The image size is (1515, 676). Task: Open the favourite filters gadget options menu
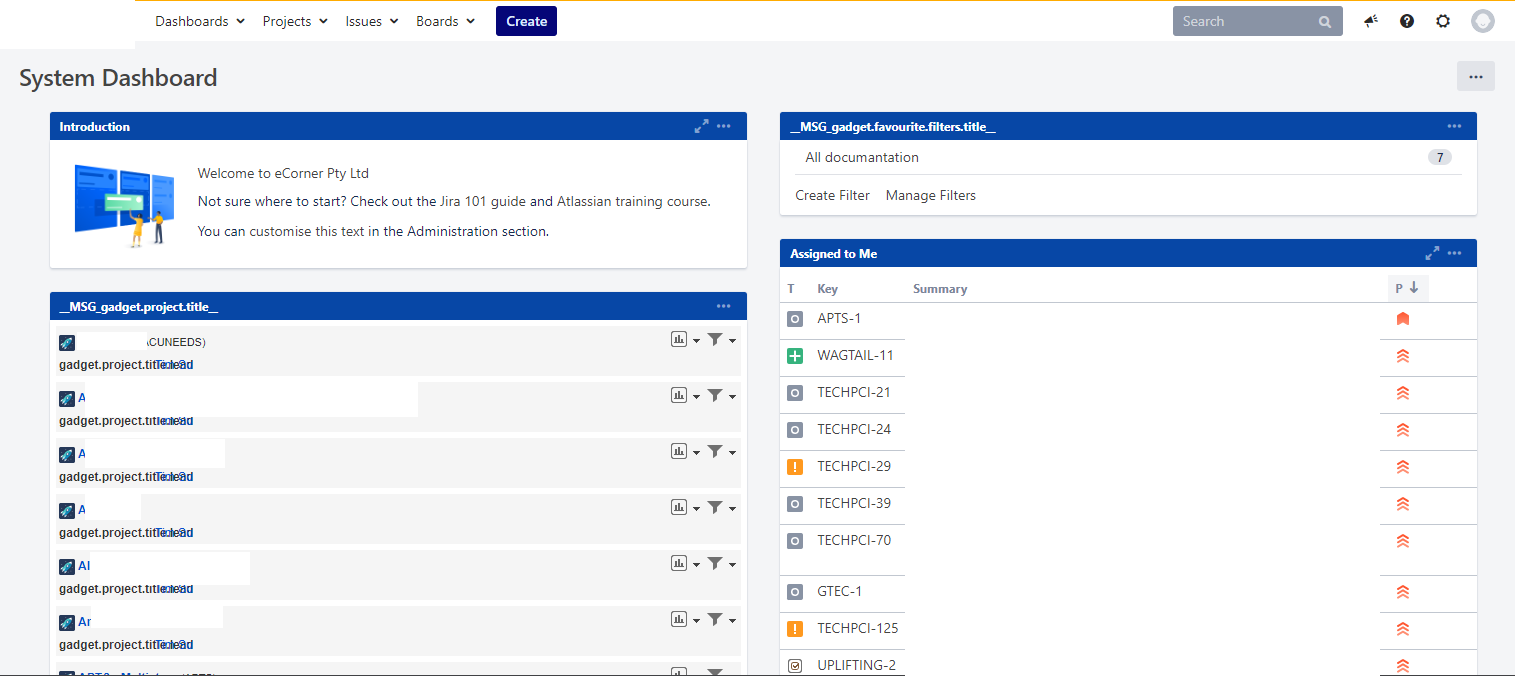tap(1454, 126)
